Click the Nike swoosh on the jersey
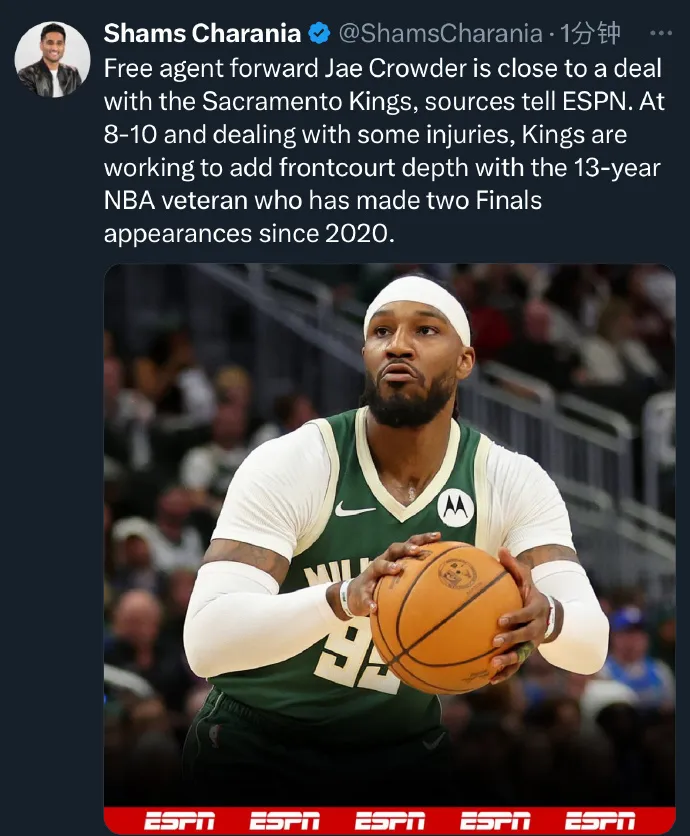Viewport: 690px width, 836px height. [354, 509]
